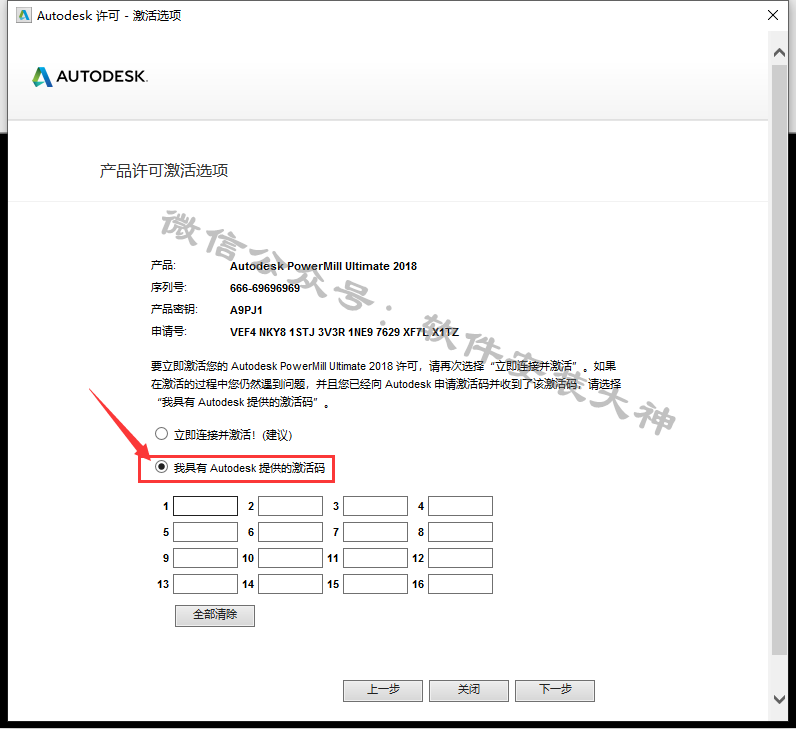The image size is (796, 729).
Task: Select 我具有 Autodesk 提供的激活码 radio button
Action: click(161, 467)
